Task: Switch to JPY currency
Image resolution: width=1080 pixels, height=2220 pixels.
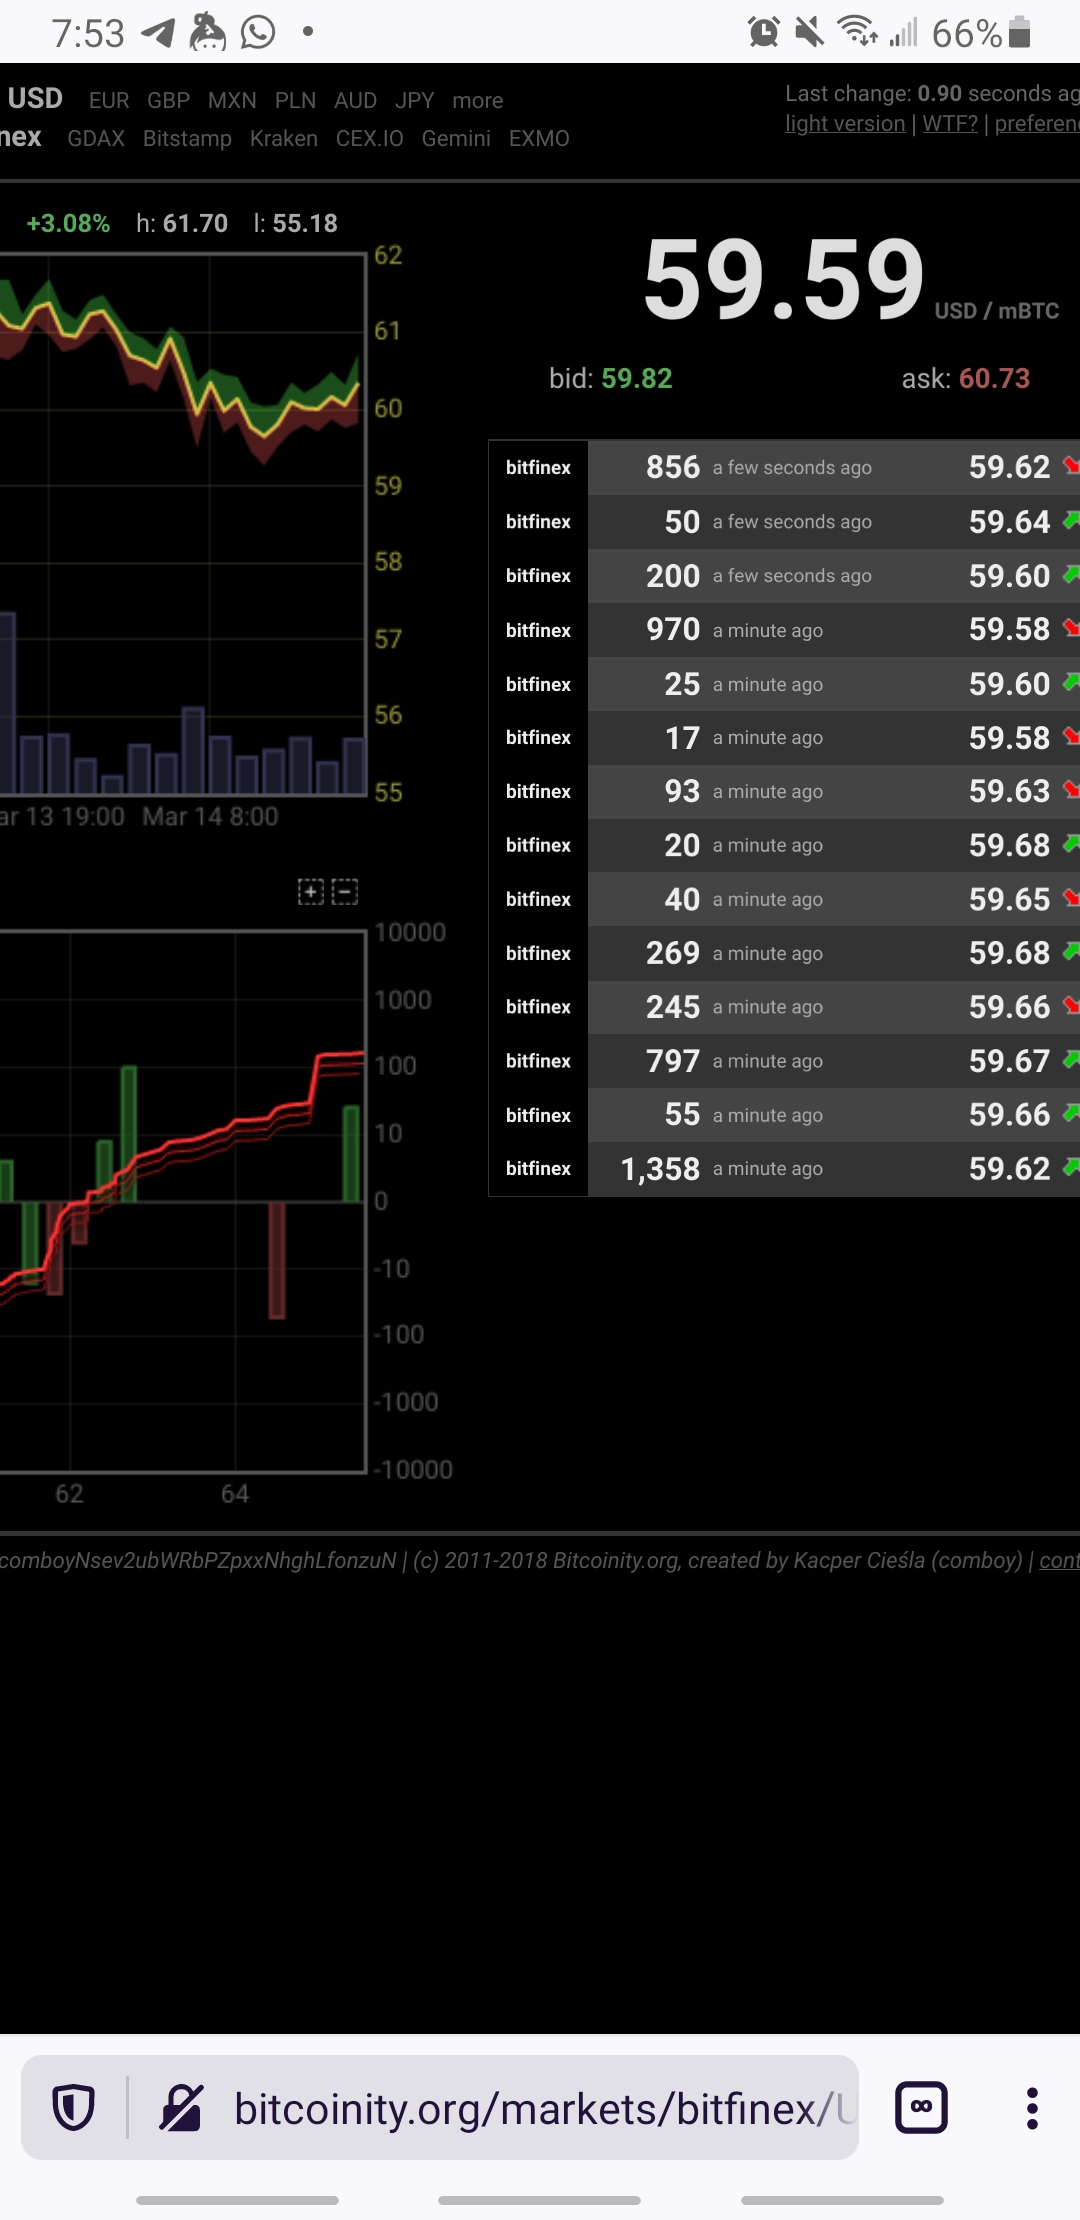Action: pos(414,101)
